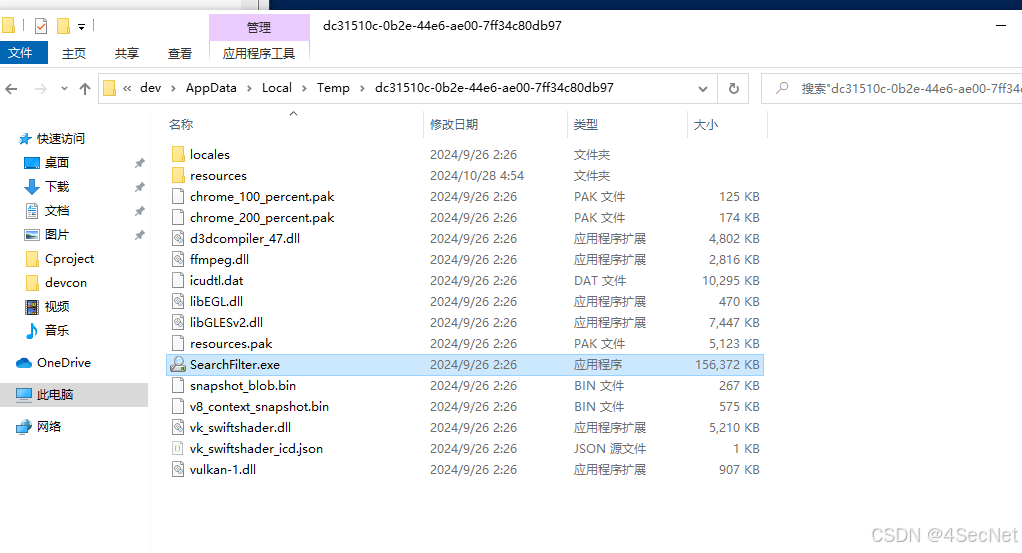This screenshot has height=553, width=1022.
Task: Open devcon folder in sidebar
Action: point(66,283)
